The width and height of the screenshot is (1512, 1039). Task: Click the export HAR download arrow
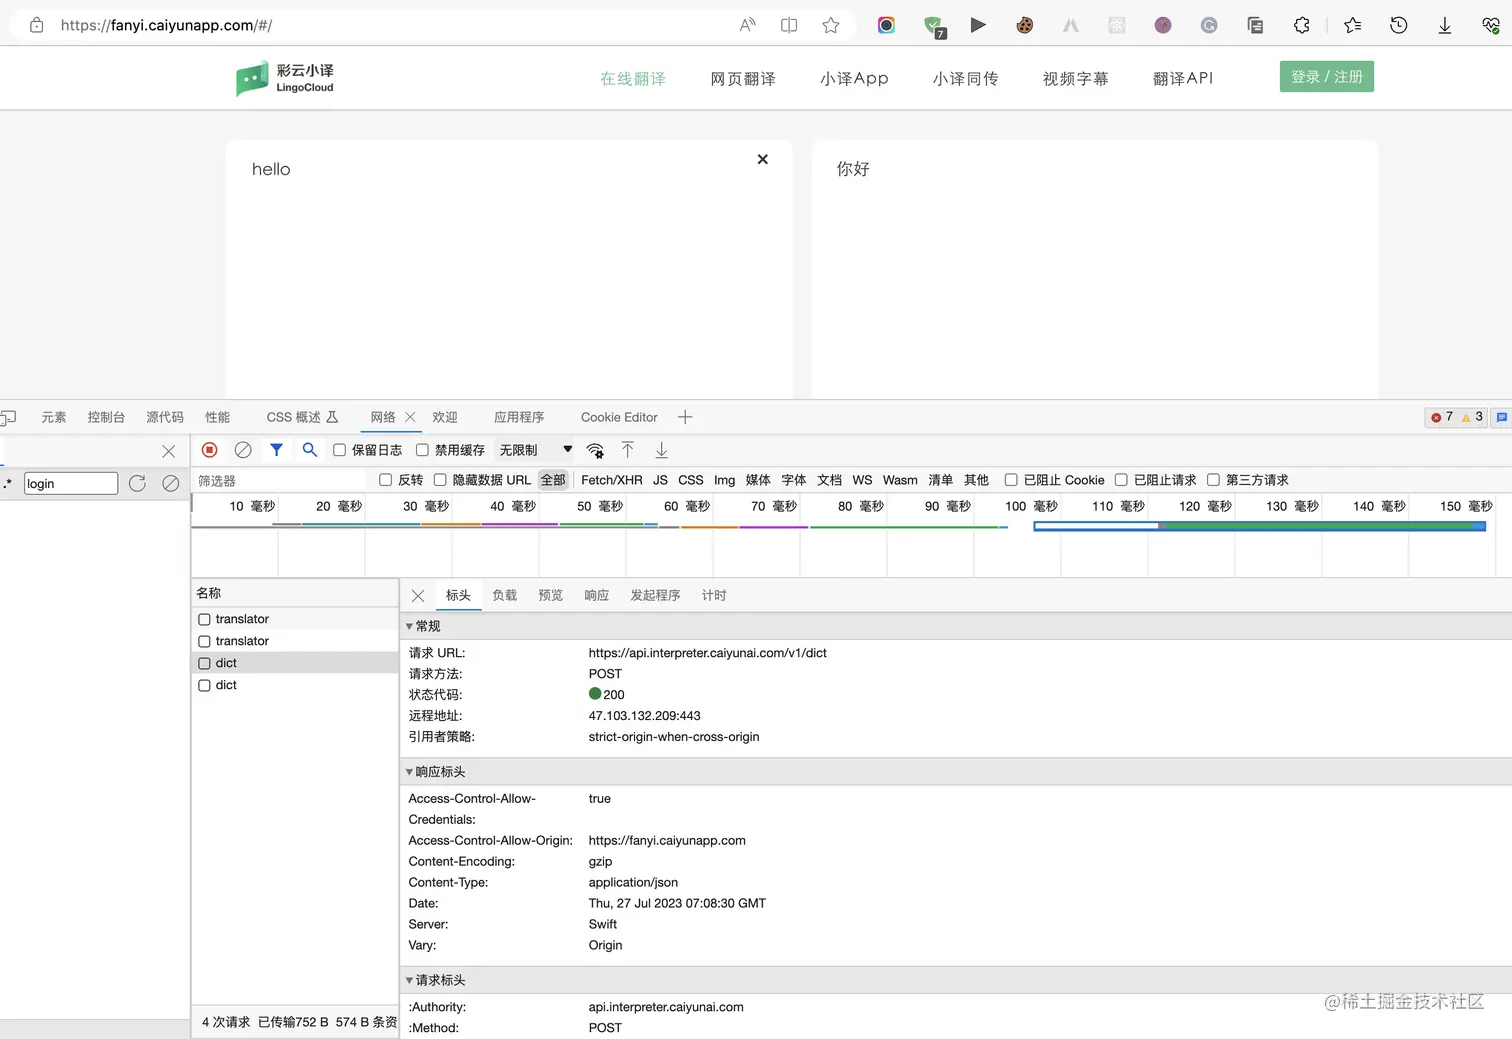(662, 450)
